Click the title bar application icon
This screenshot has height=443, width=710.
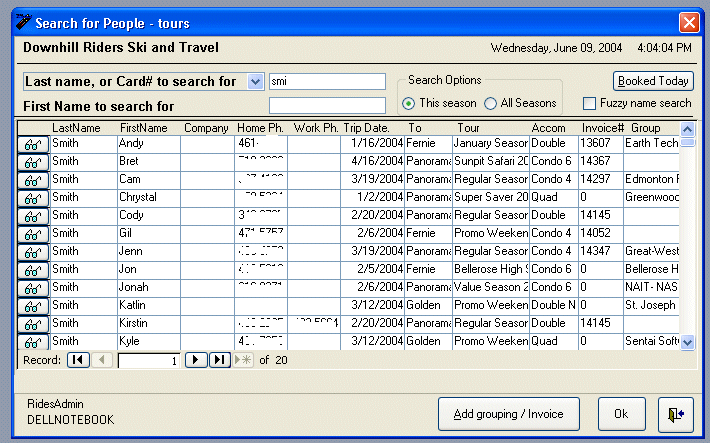point(24,22)
